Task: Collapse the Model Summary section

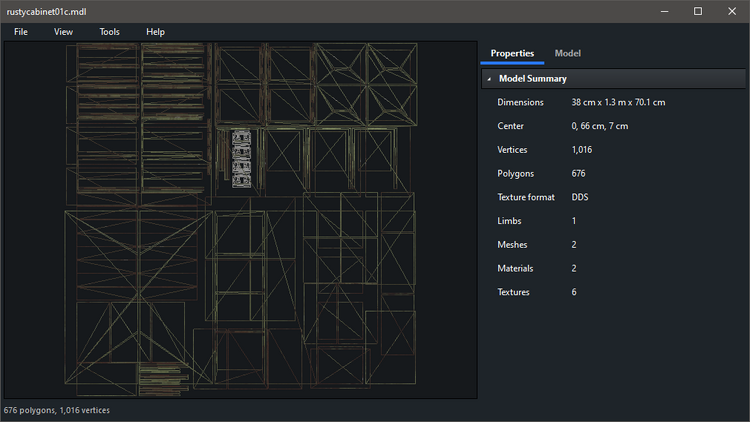Action: pyautogui.click(x=489, y=79)
